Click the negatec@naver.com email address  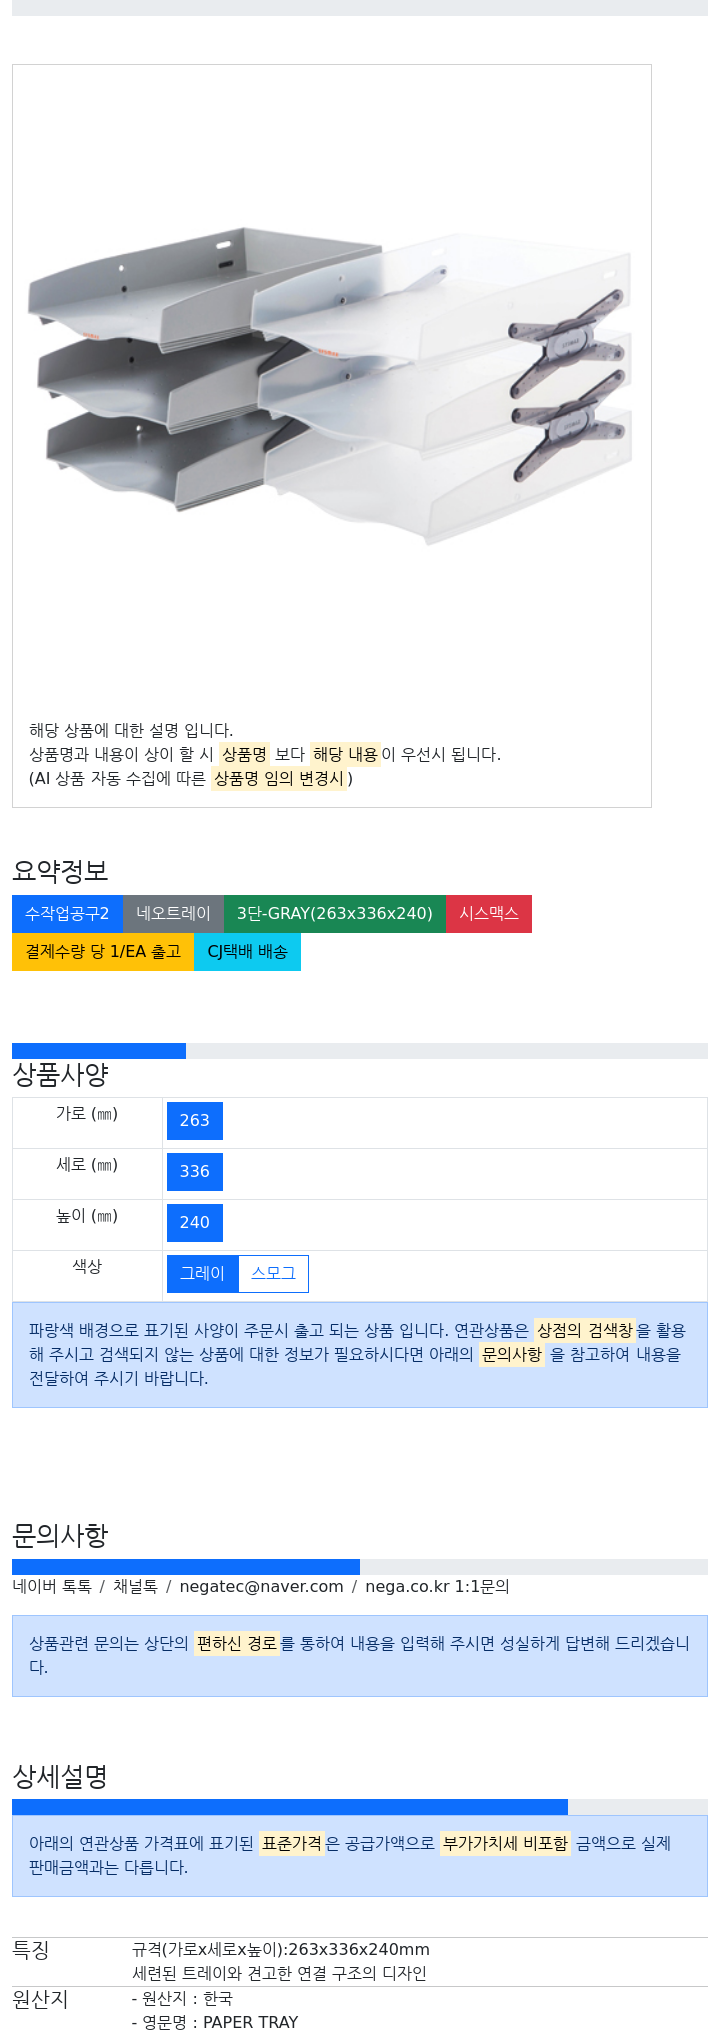[261, 1587]
